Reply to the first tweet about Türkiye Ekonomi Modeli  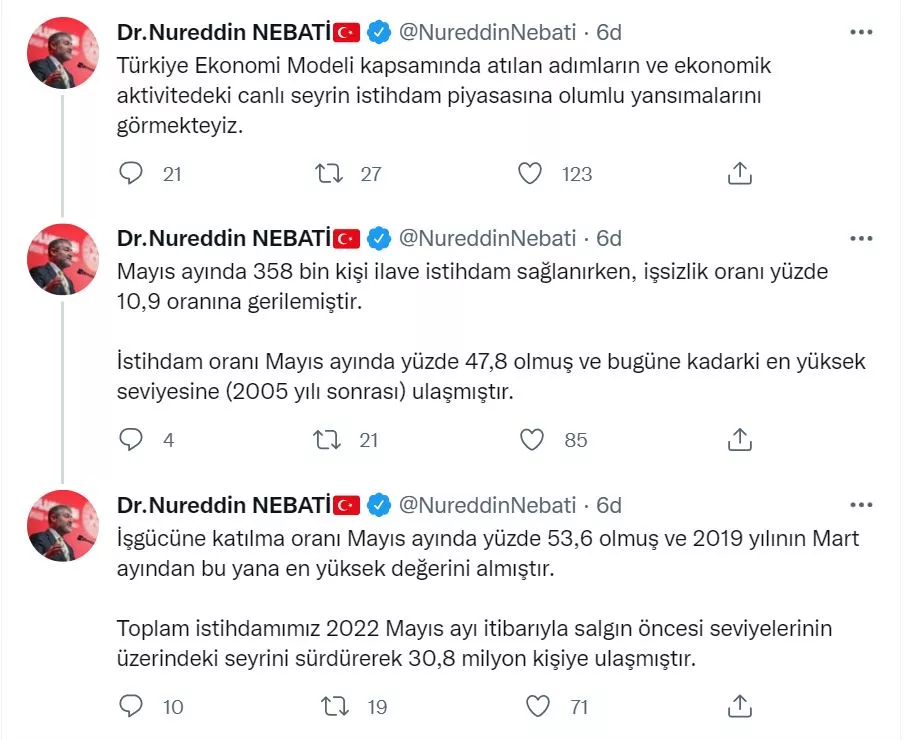tap(132, 174)
